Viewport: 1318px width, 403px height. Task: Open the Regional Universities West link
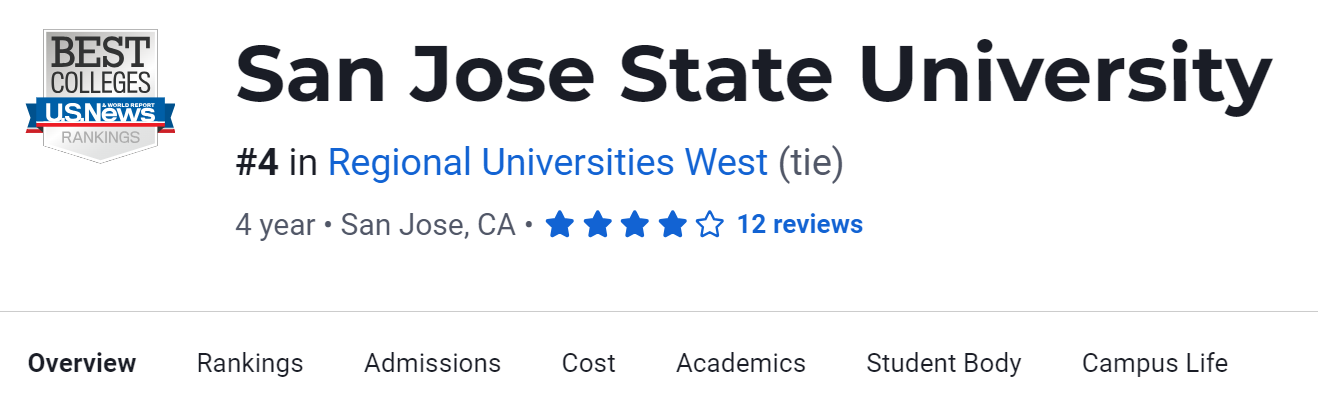pyautogui.click(x=548, y=162)
